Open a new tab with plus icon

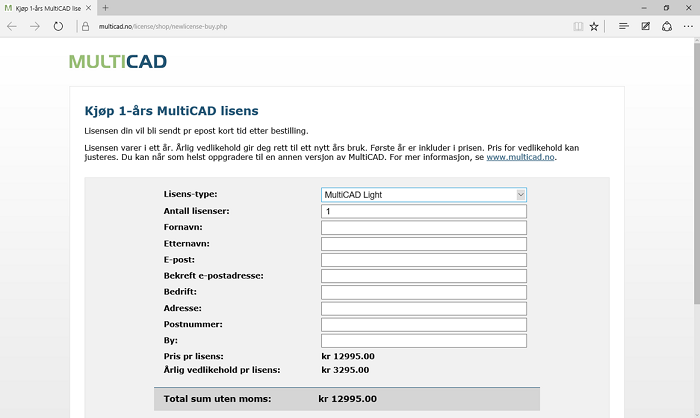(x=105, y=8)
